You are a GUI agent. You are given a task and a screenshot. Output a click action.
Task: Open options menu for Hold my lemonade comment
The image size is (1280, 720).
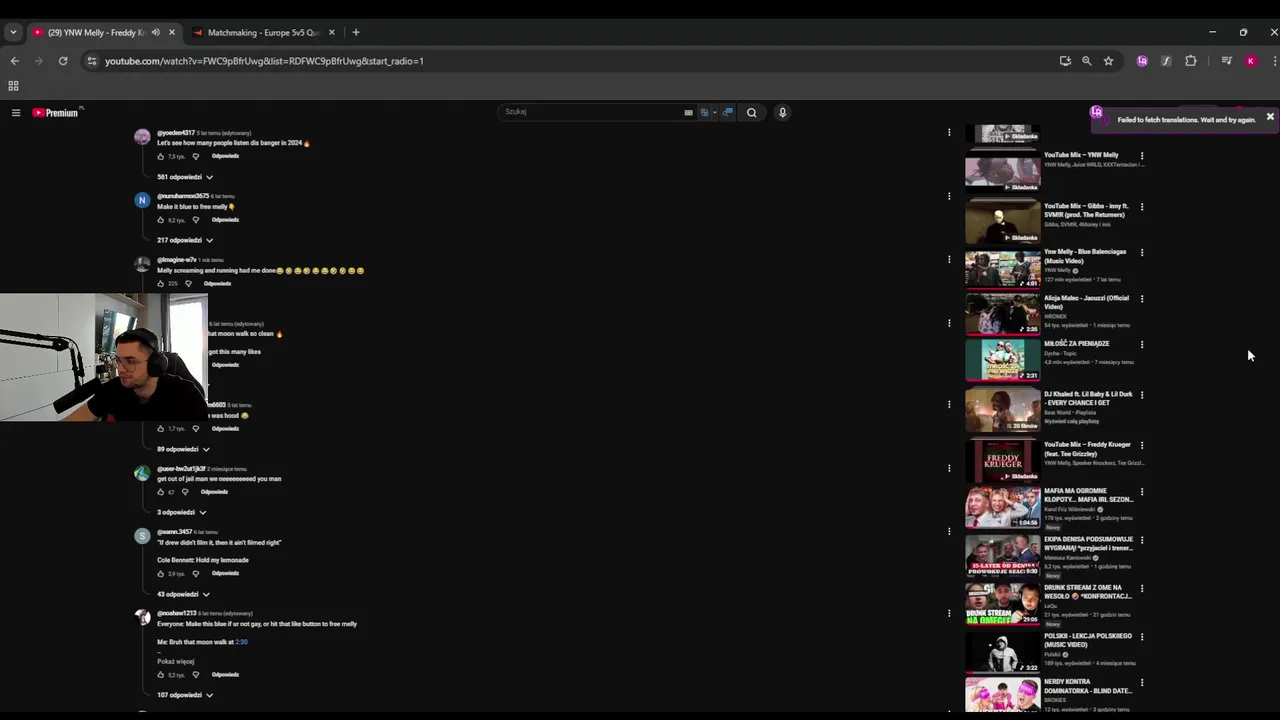[949, 531]
